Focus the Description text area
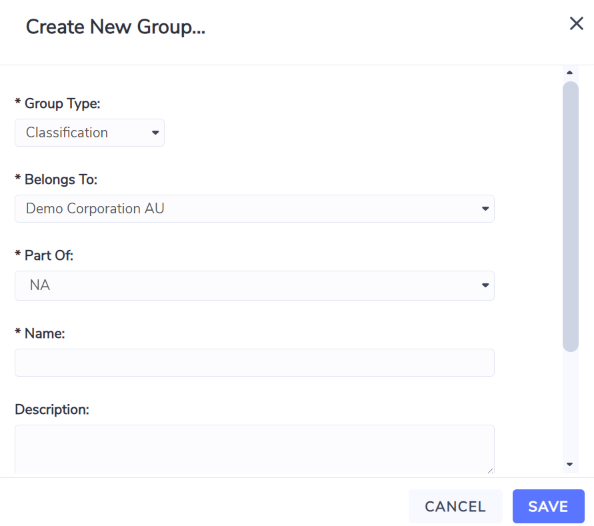Image resolution: width=594 pixels, height=526 pixels. click(x=255, y=449)
